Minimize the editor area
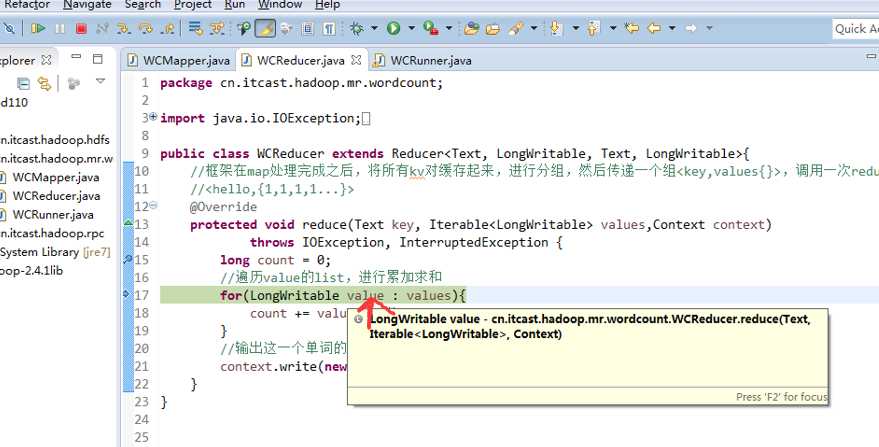 coord(871,57)
